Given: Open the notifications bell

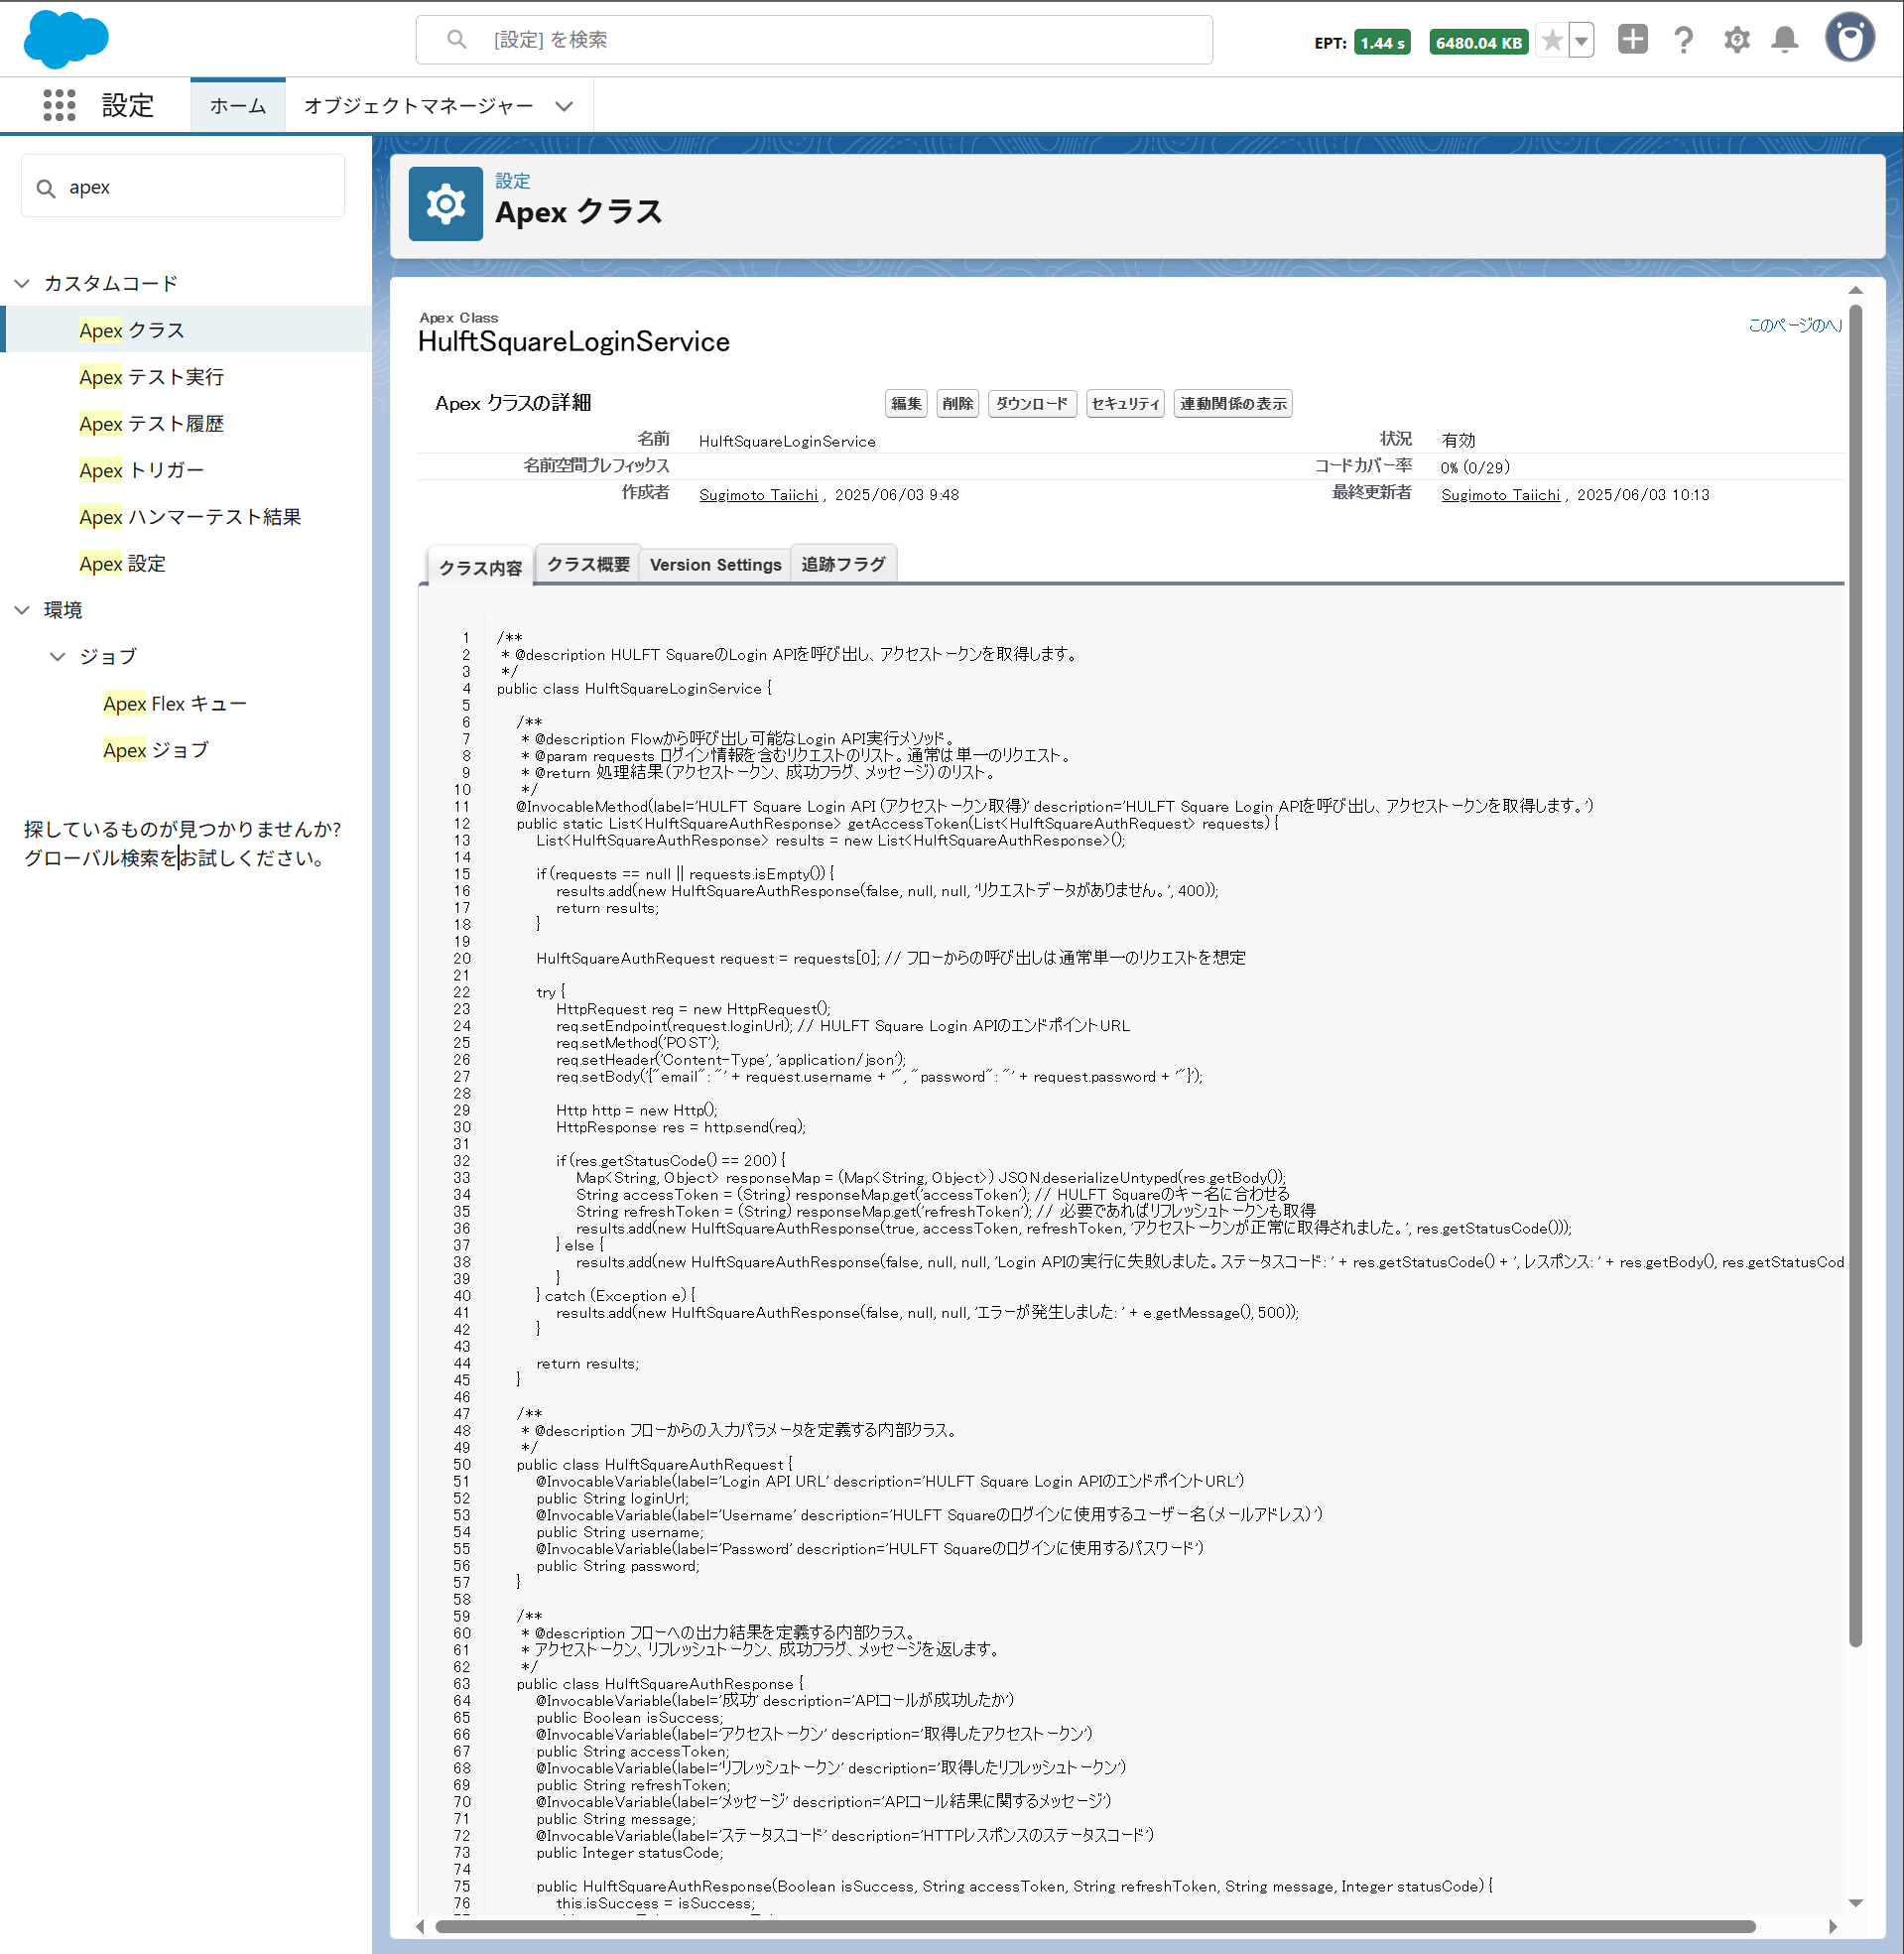Looking at the screenshot, I should 1785,40.
